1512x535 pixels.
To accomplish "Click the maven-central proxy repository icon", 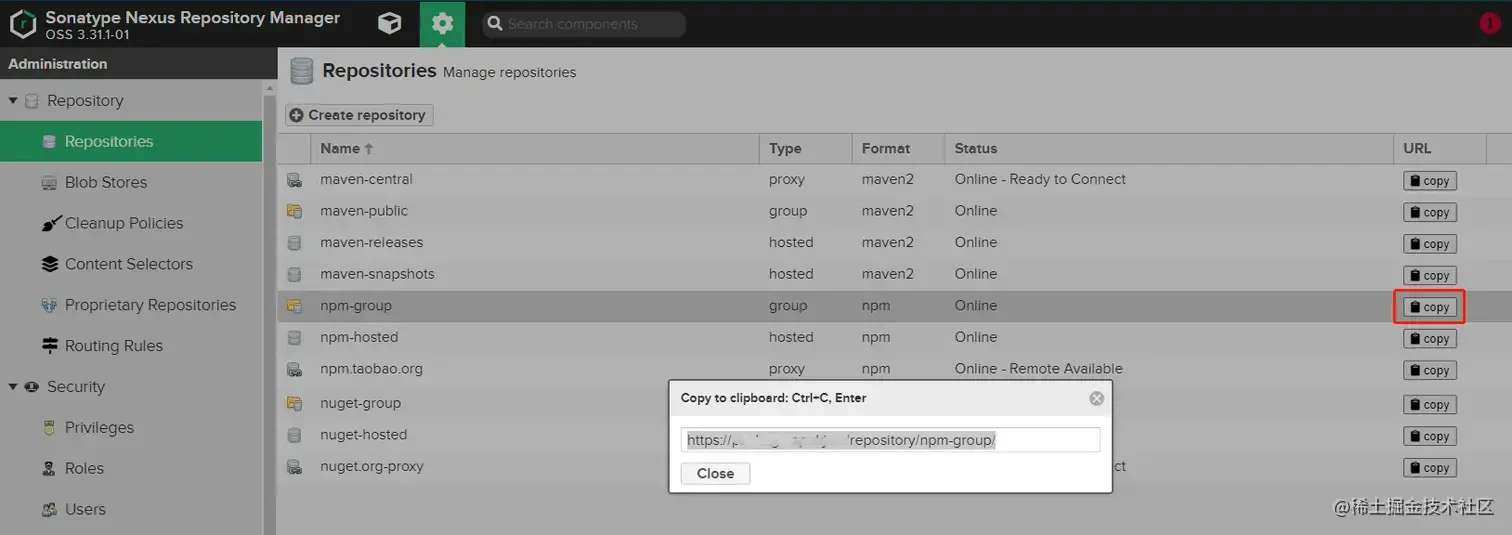I will [x=294, y=180].
